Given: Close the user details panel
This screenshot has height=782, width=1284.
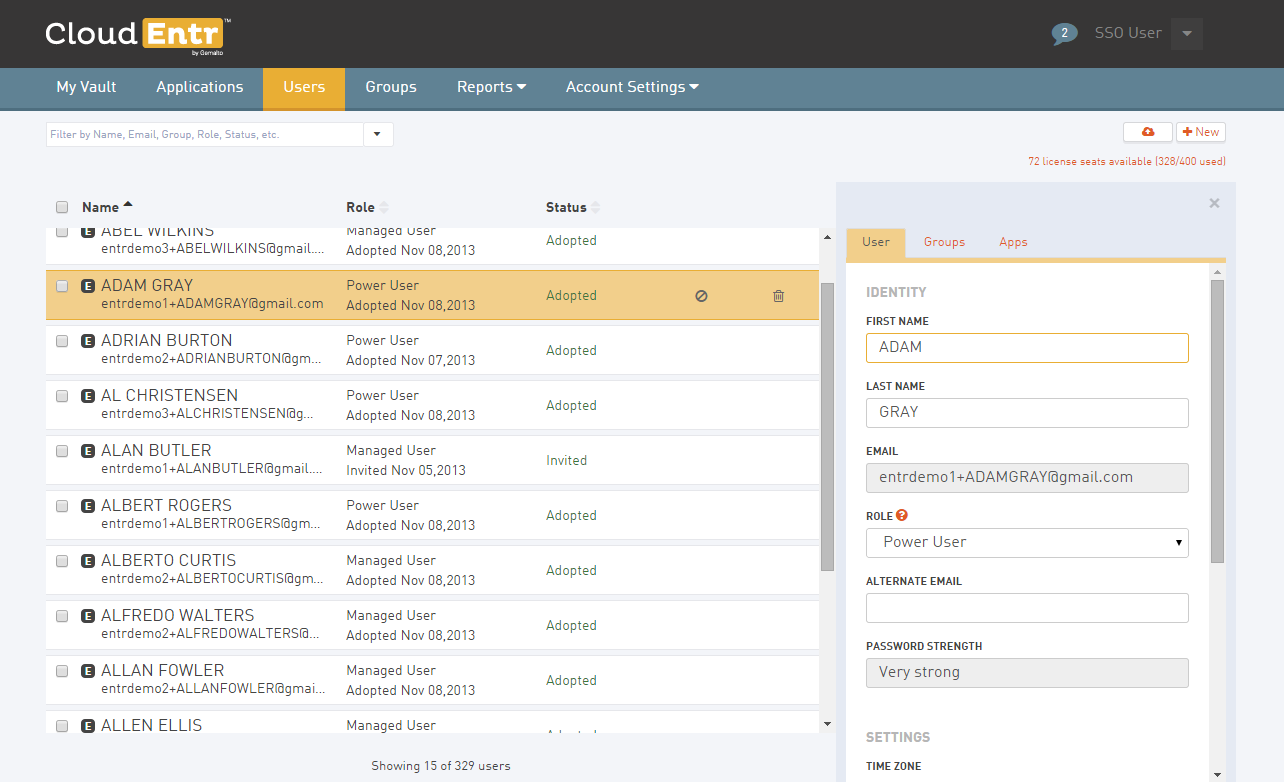Looking at the screenshot, I should (x=1214, y=203).
